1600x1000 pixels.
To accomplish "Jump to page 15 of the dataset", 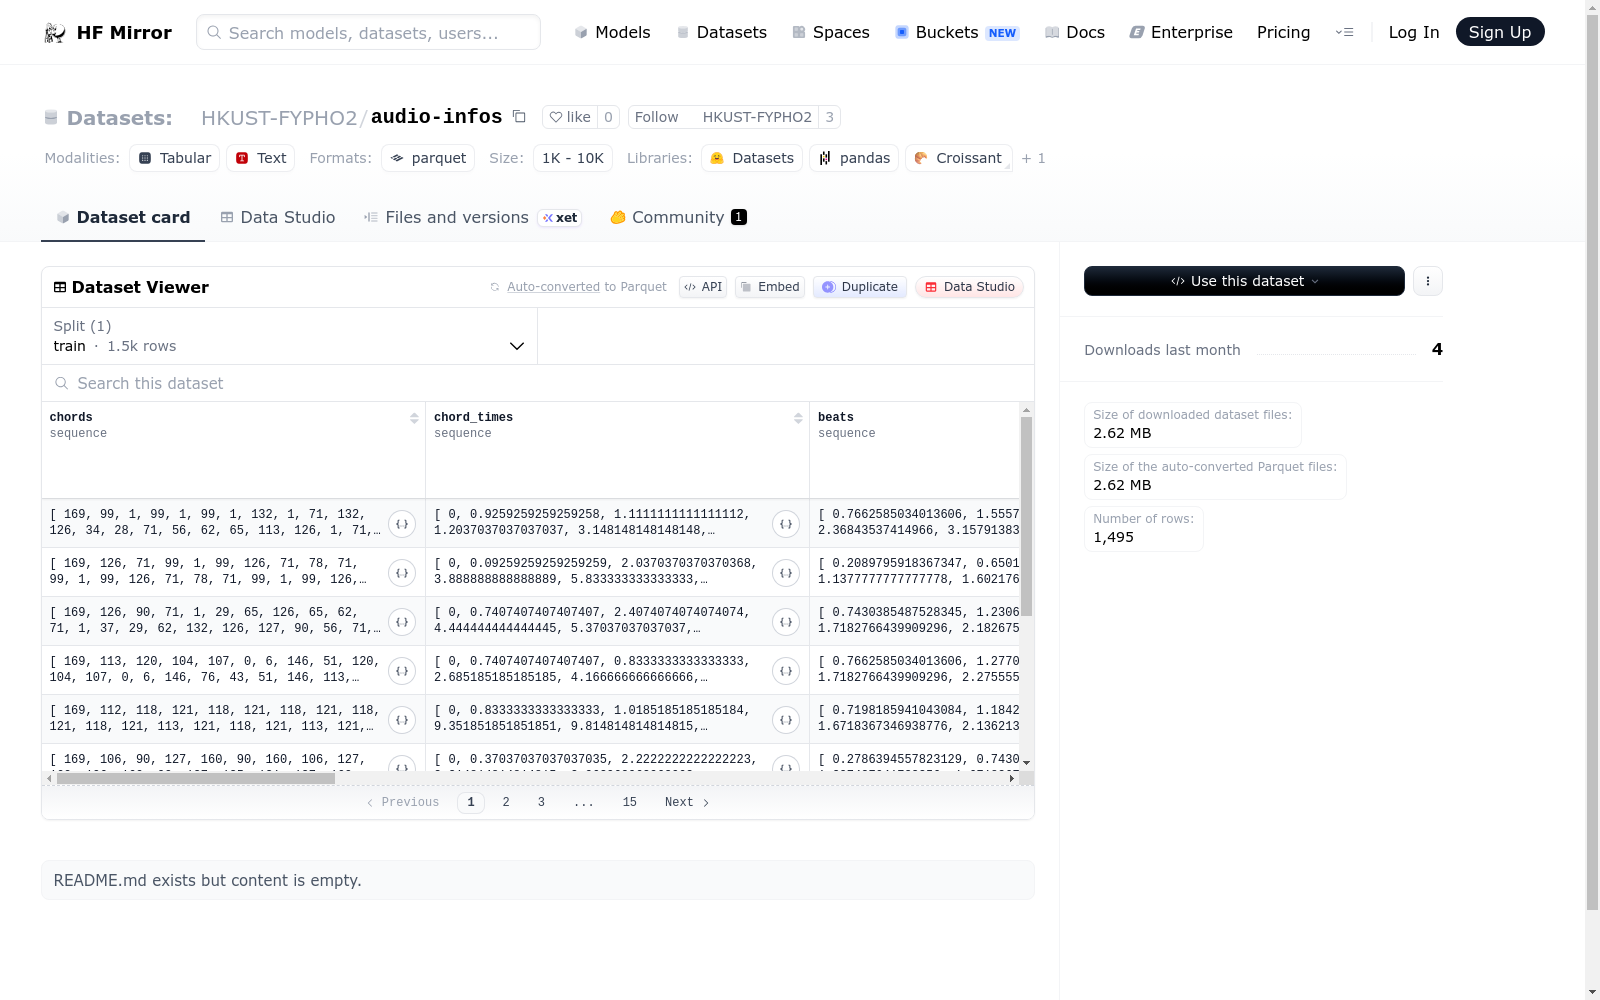I will pyautogui.click(x=629, y=802).
